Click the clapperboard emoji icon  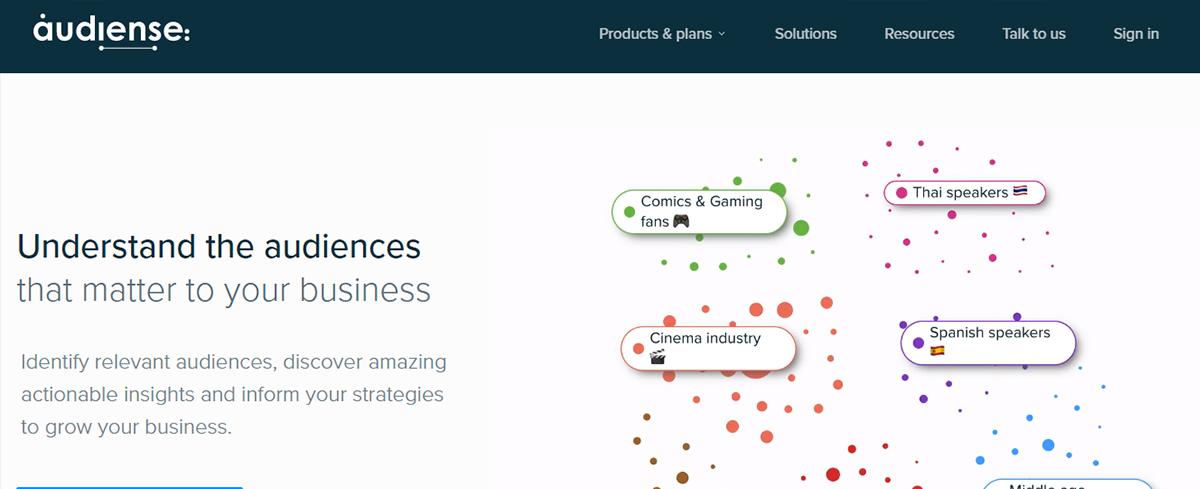tap(658, 357)
